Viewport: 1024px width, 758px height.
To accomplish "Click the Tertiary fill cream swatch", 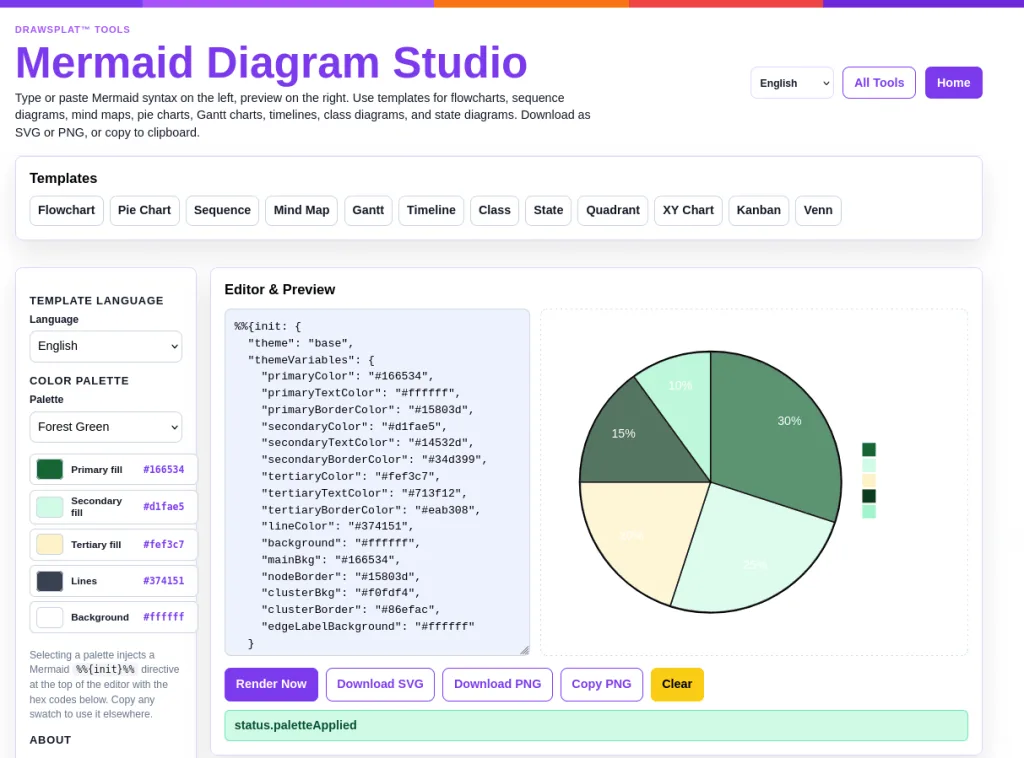I will coord(50,545).
